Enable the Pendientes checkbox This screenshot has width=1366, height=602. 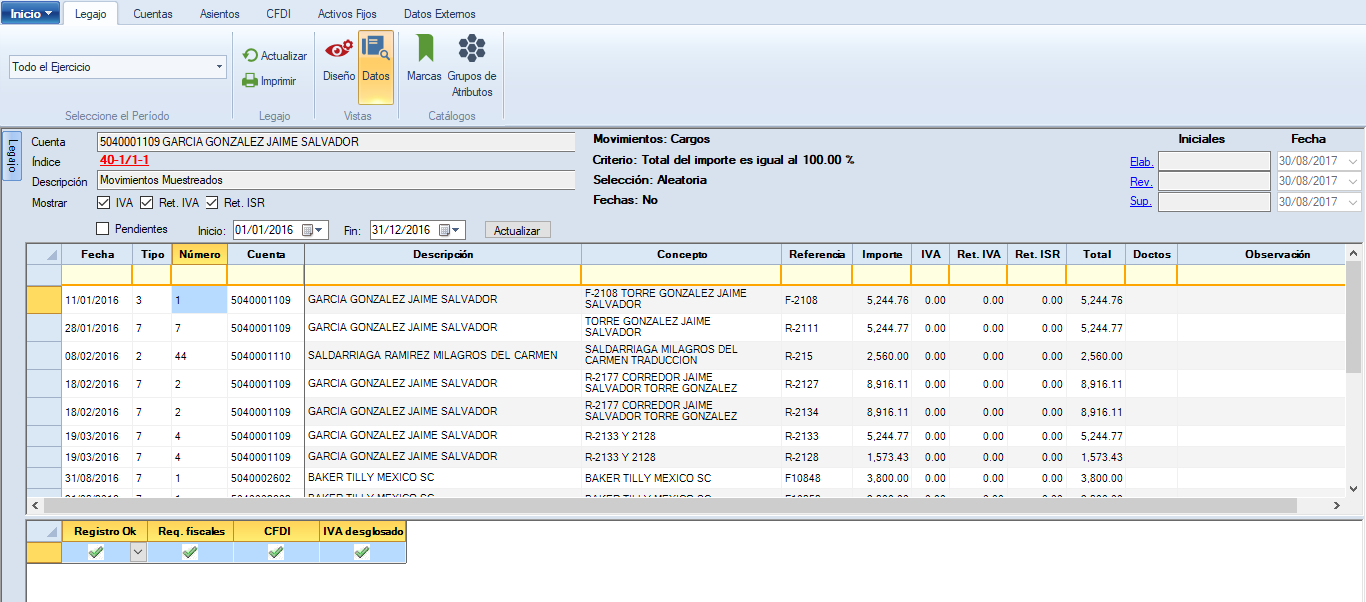pyautogui.click(x=102, y=229)
